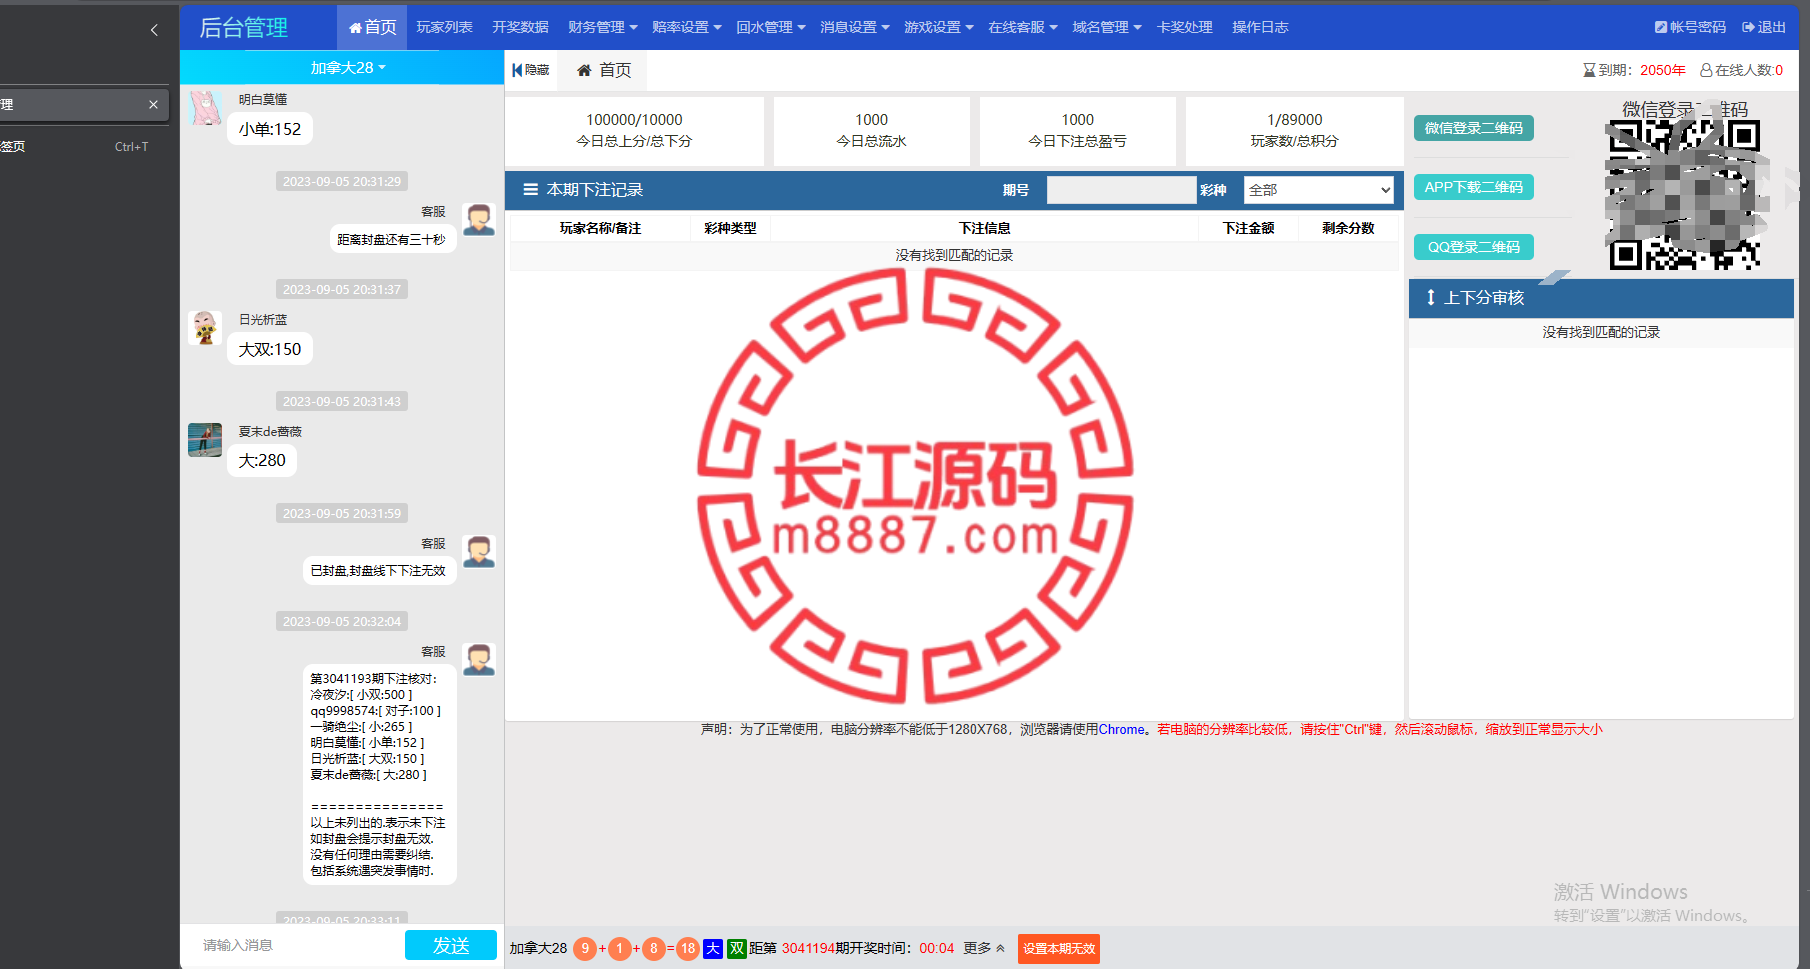Click the 退出 logout icon

pos(1748,27)
